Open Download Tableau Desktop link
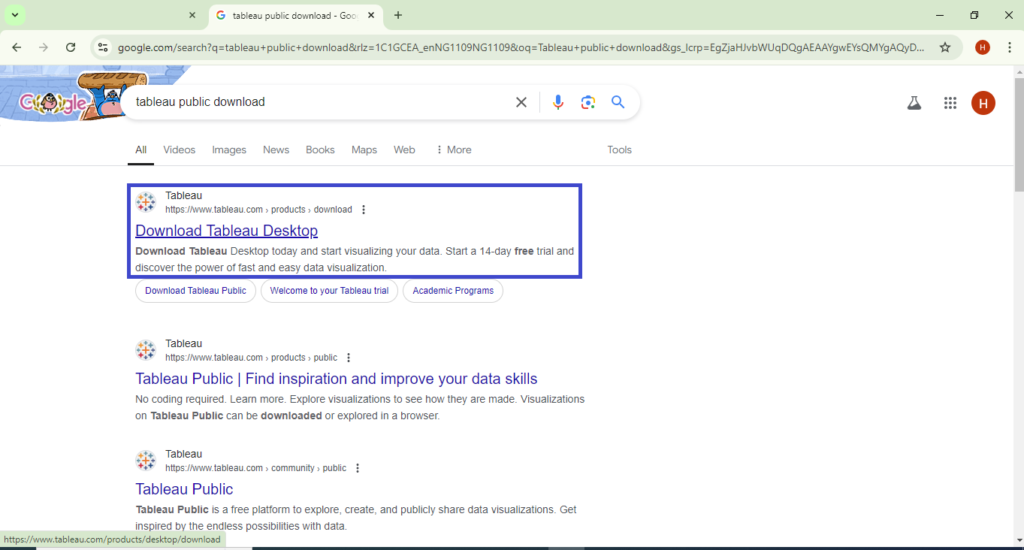 click(227, 231)
